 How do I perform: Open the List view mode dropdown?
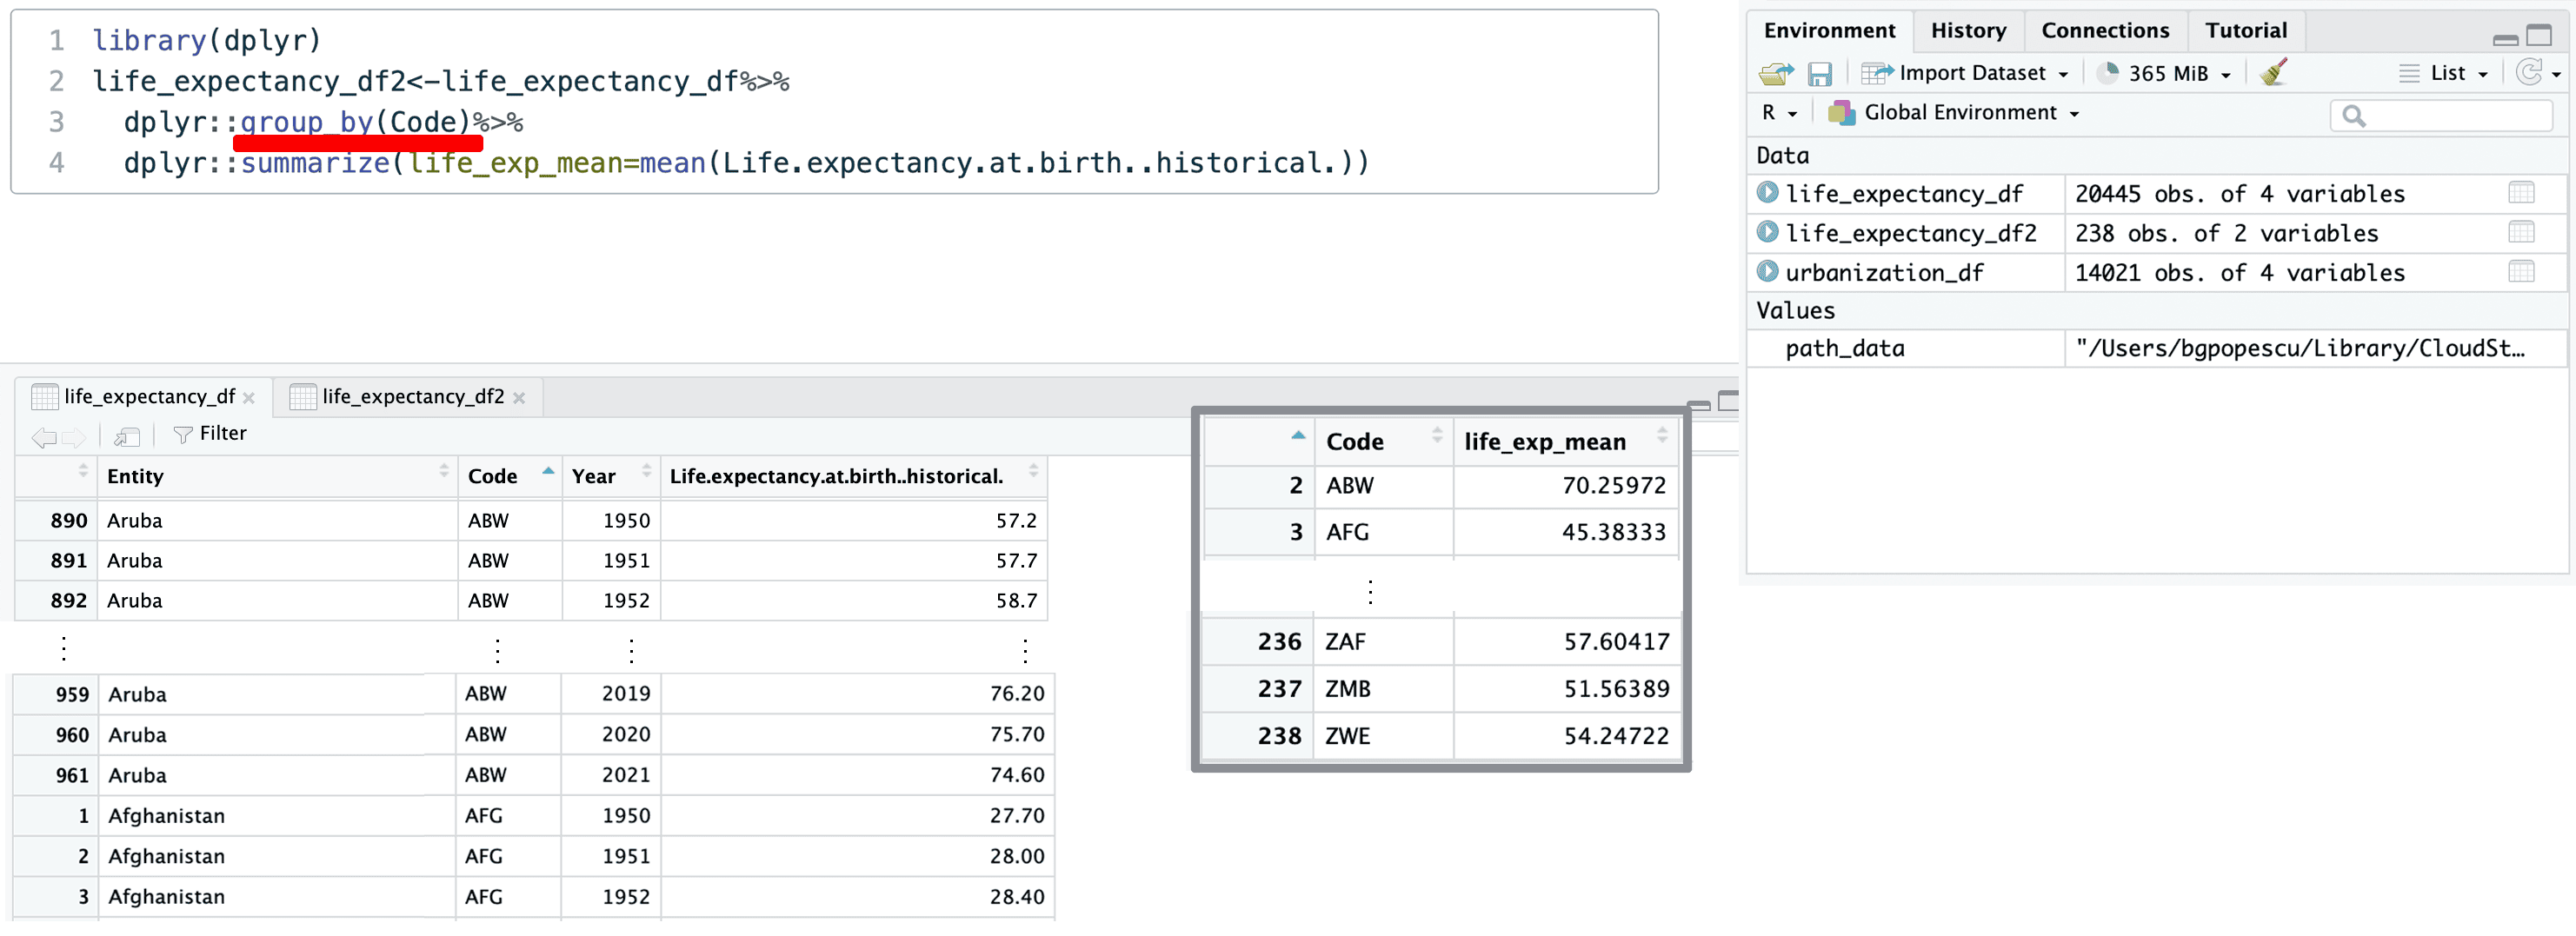pyautogui.click(x=2445, y=74)
